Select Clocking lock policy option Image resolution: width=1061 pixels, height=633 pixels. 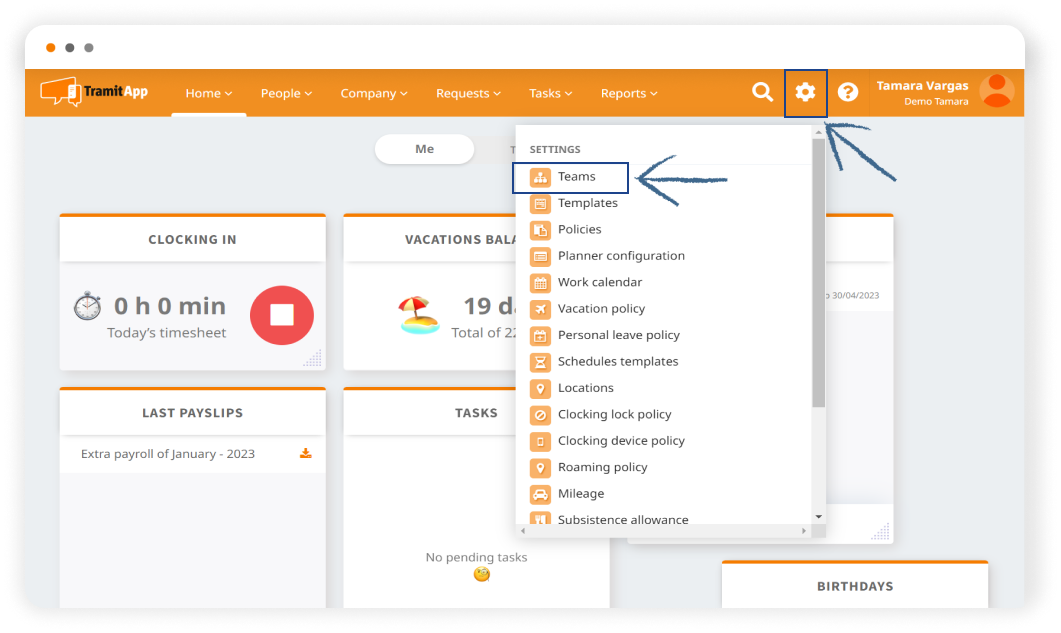click(614, 415)
